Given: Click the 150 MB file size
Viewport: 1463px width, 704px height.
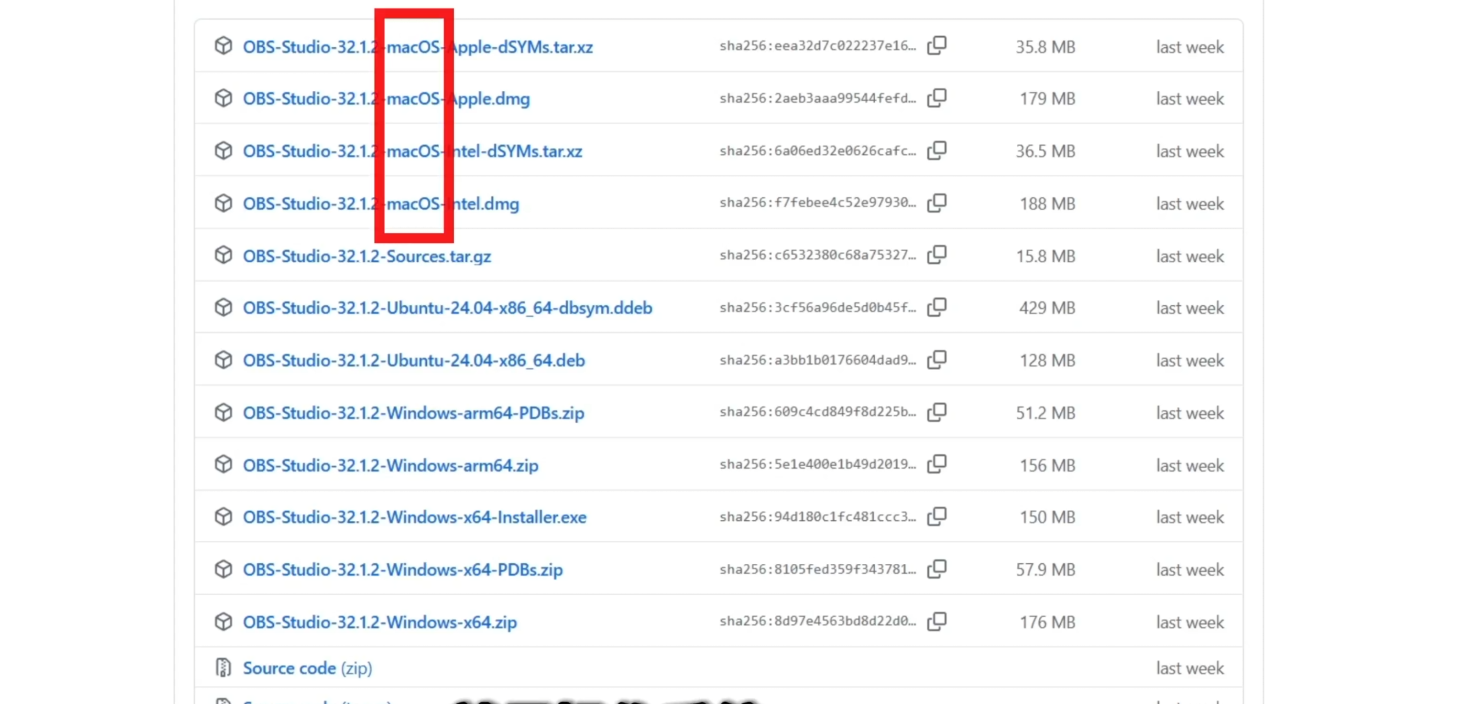Looking at the screenshot, I should 1048,518.
